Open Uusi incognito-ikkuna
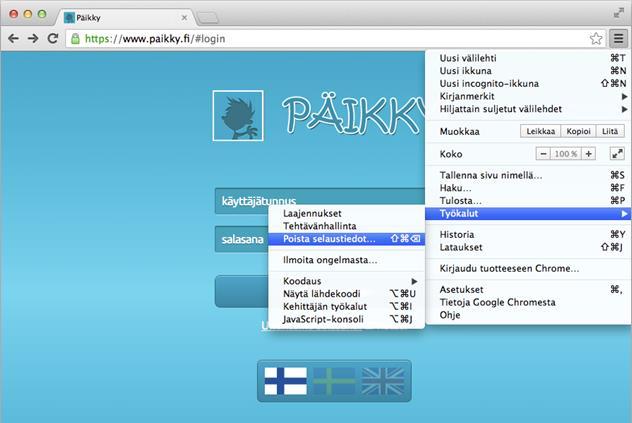This screenshot has height=423, width=632. pyautogui.click(x=528, y=83)
